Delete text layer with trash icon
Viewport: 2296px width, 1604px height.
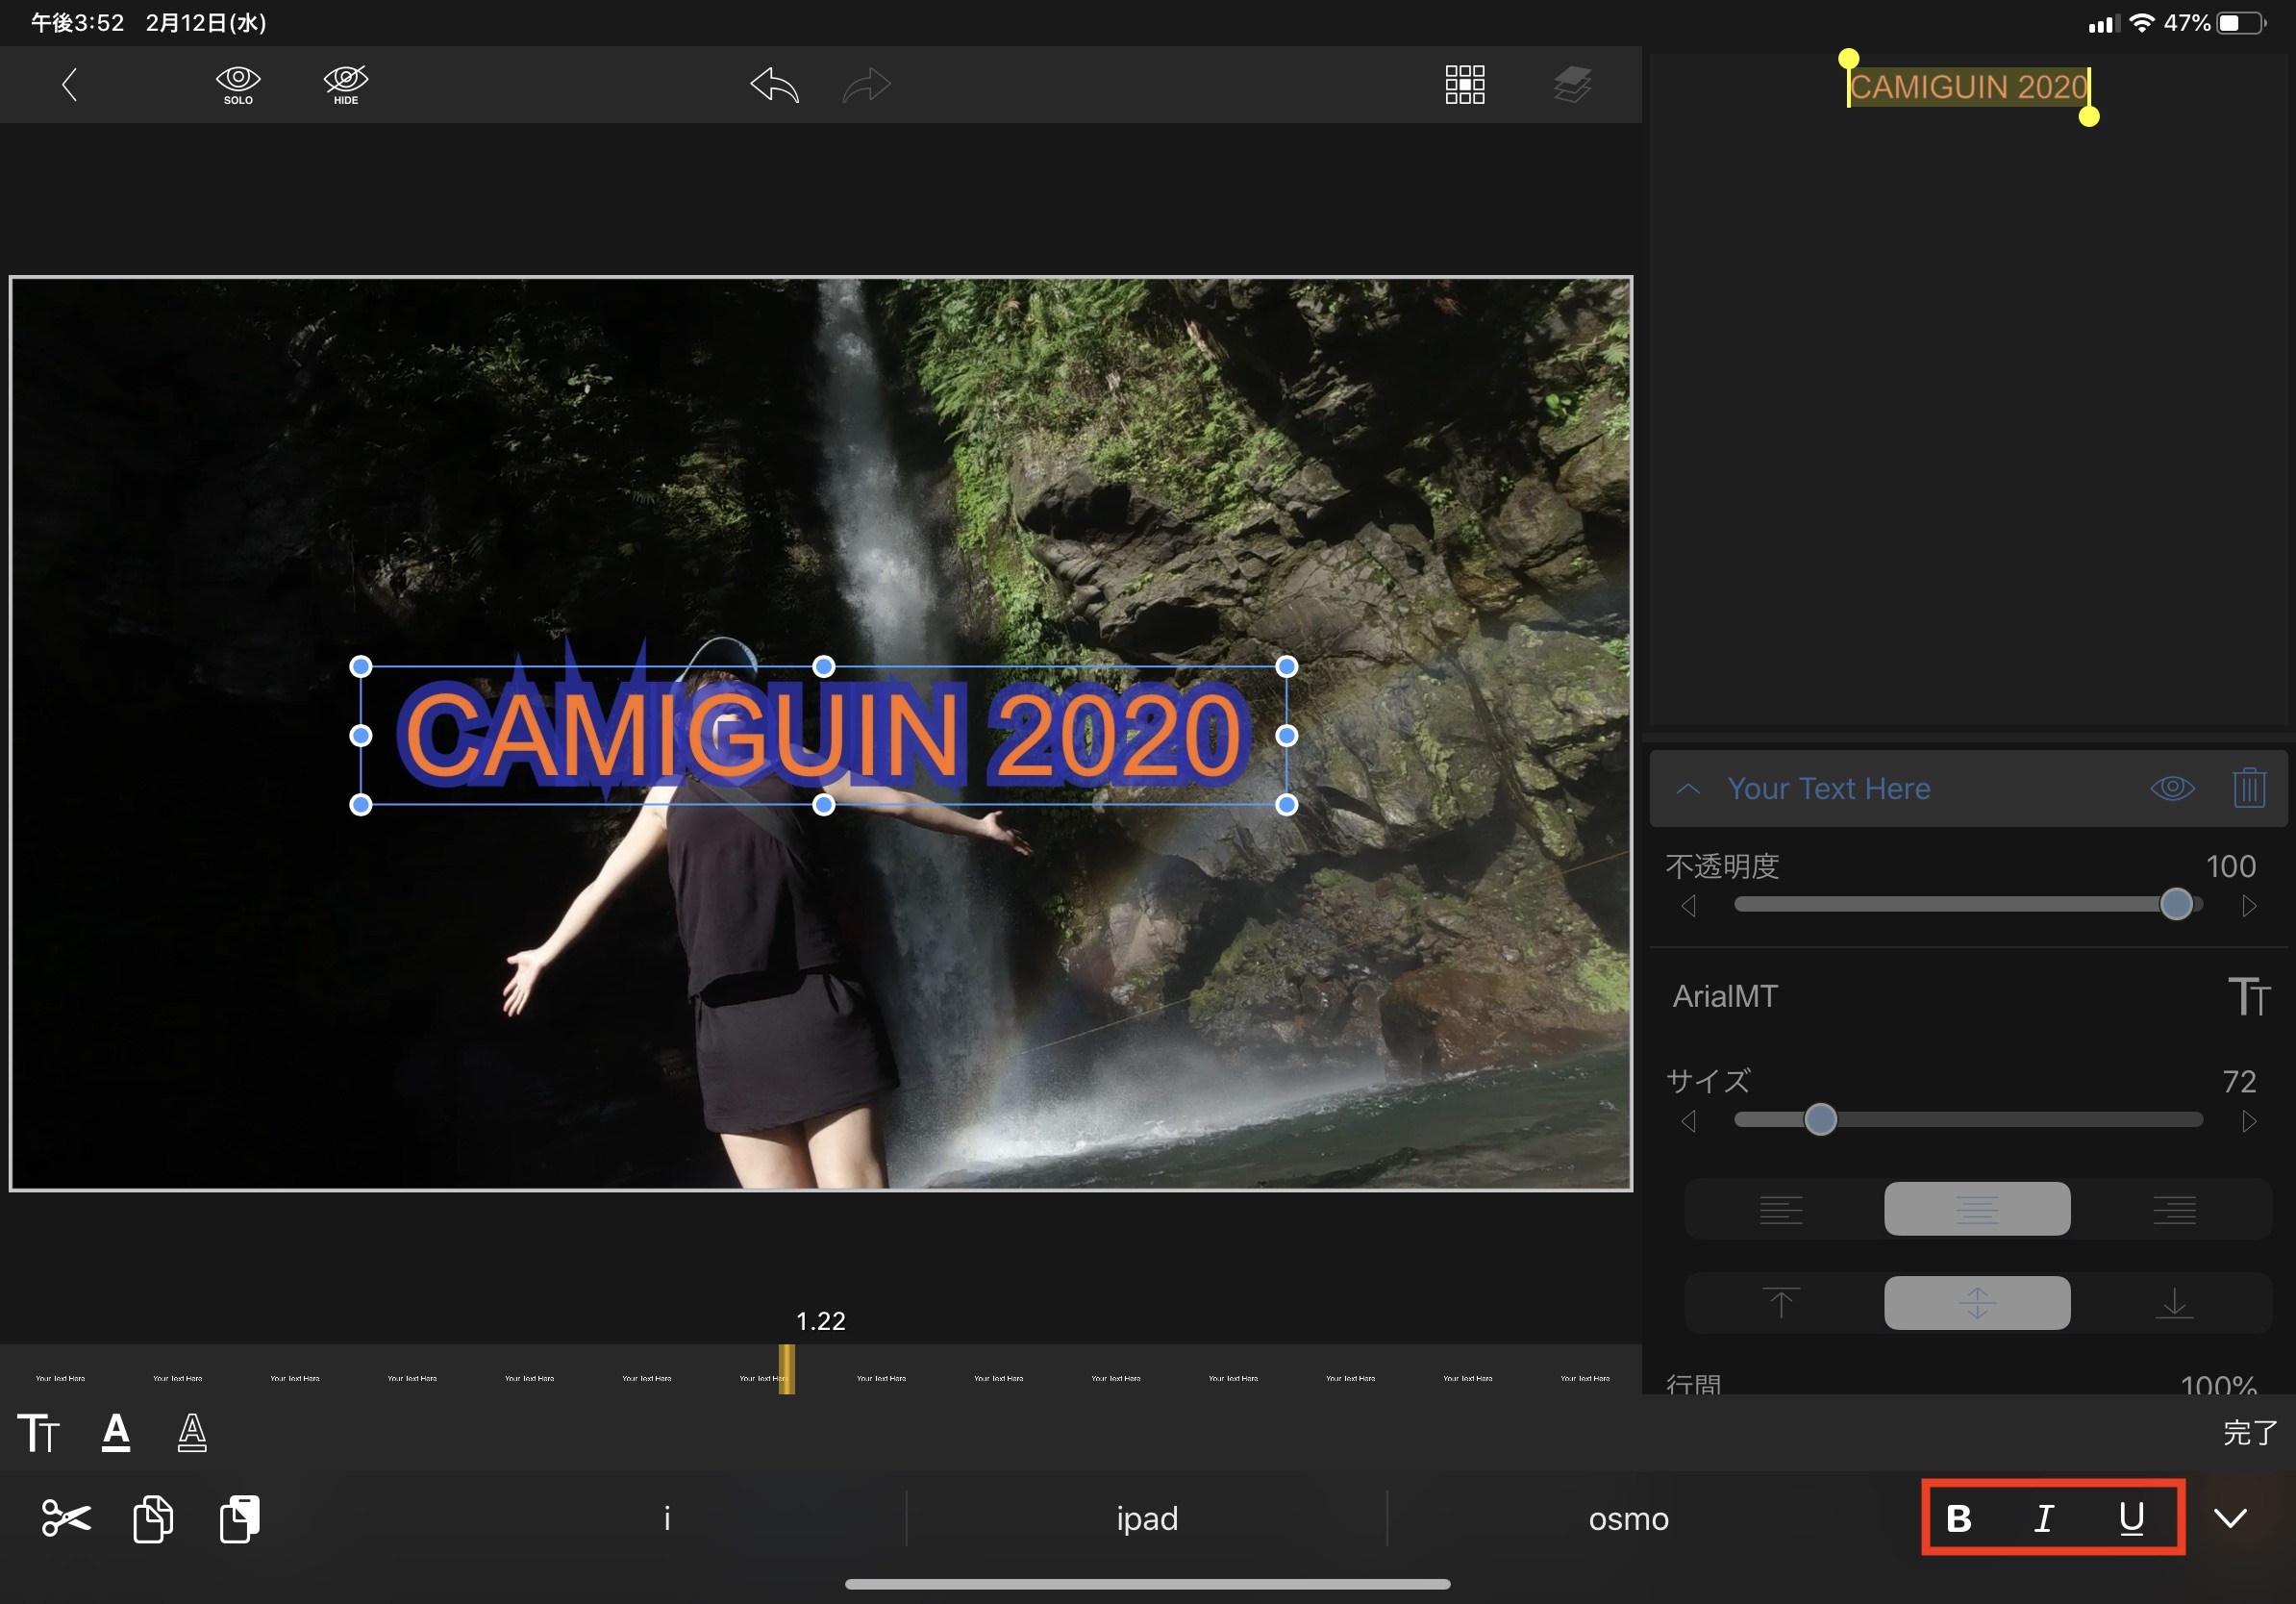click(2248, 788)
